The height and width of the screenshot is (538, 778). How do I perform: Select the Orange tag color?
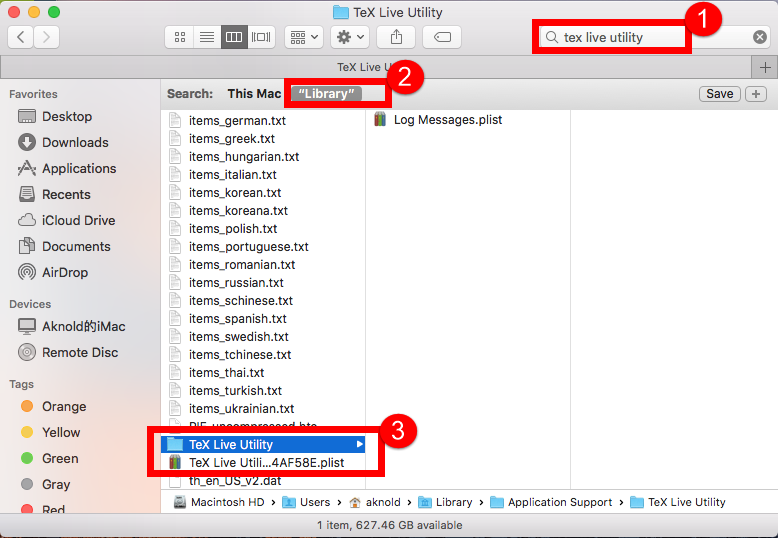coord(64,406)
